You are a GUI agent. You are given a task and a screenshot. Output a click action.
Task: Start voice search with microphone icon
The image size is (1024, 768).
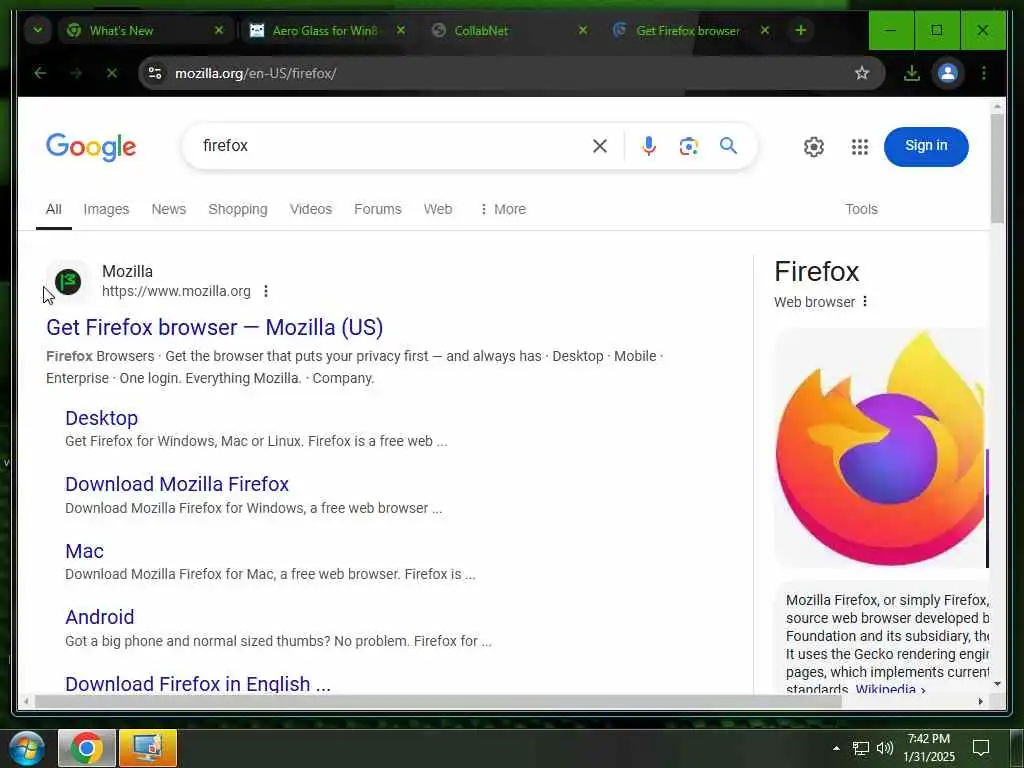click(648, 146)
